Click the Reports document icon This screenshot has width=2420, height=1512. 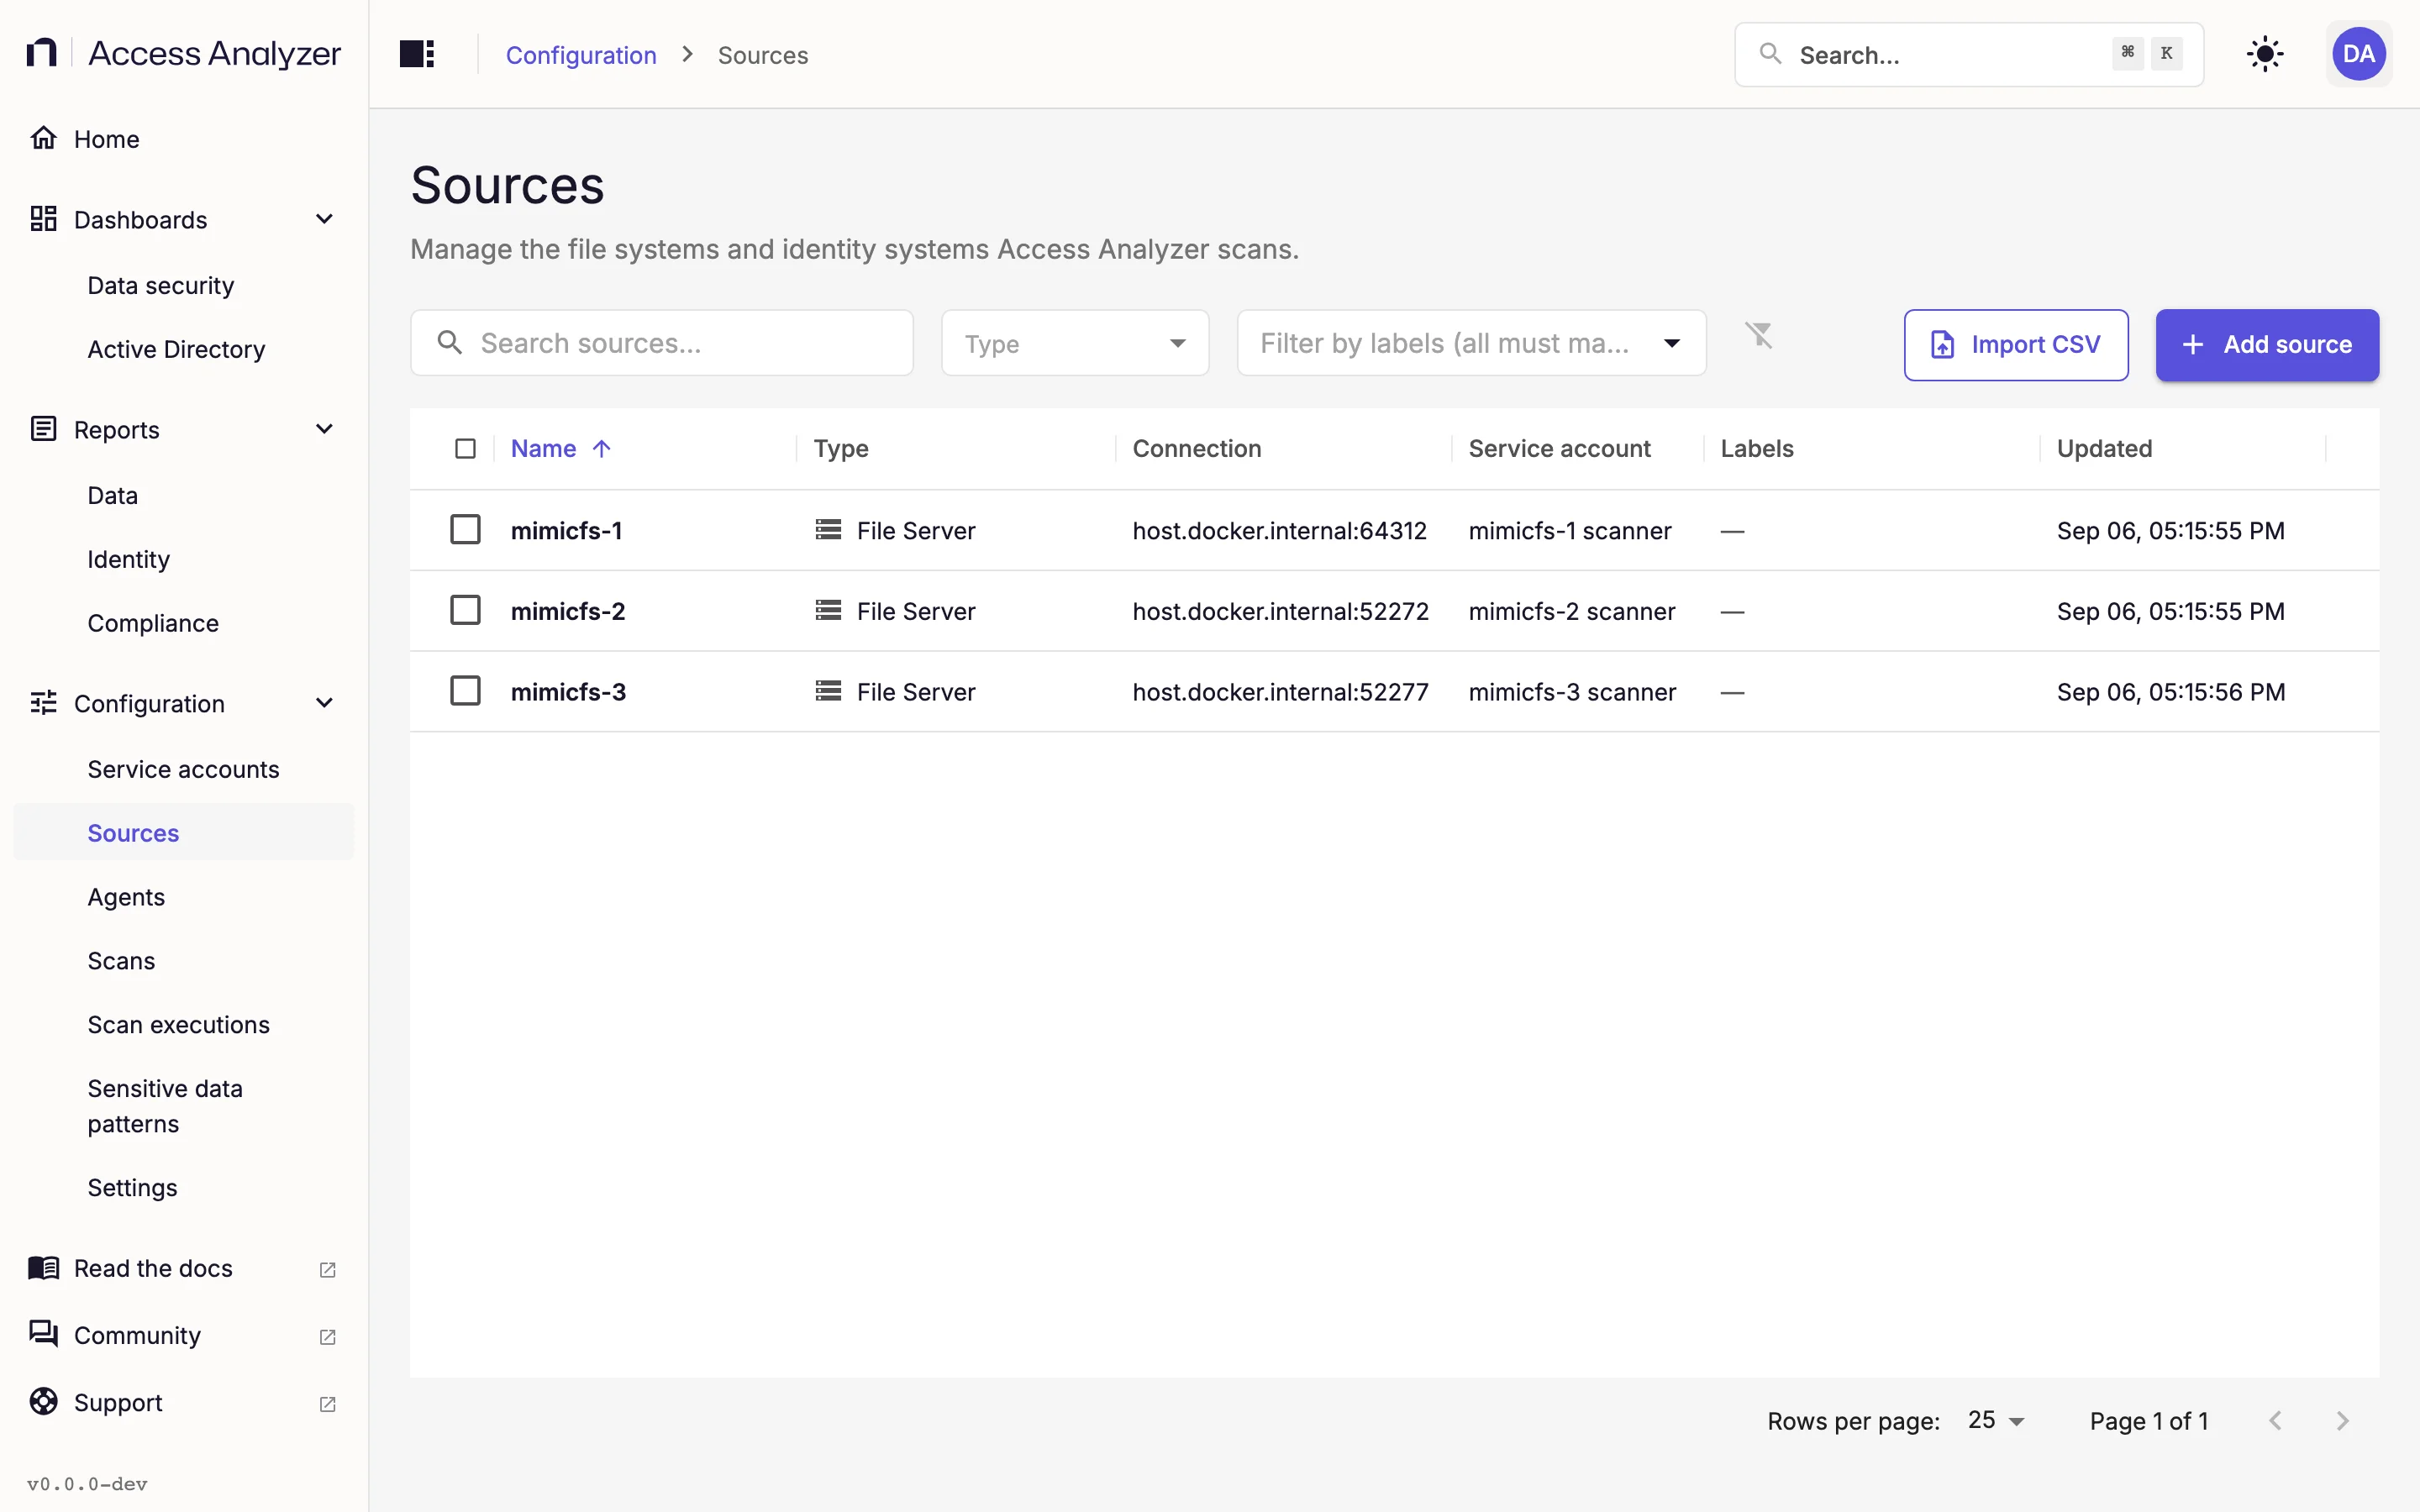coord(44,429)
